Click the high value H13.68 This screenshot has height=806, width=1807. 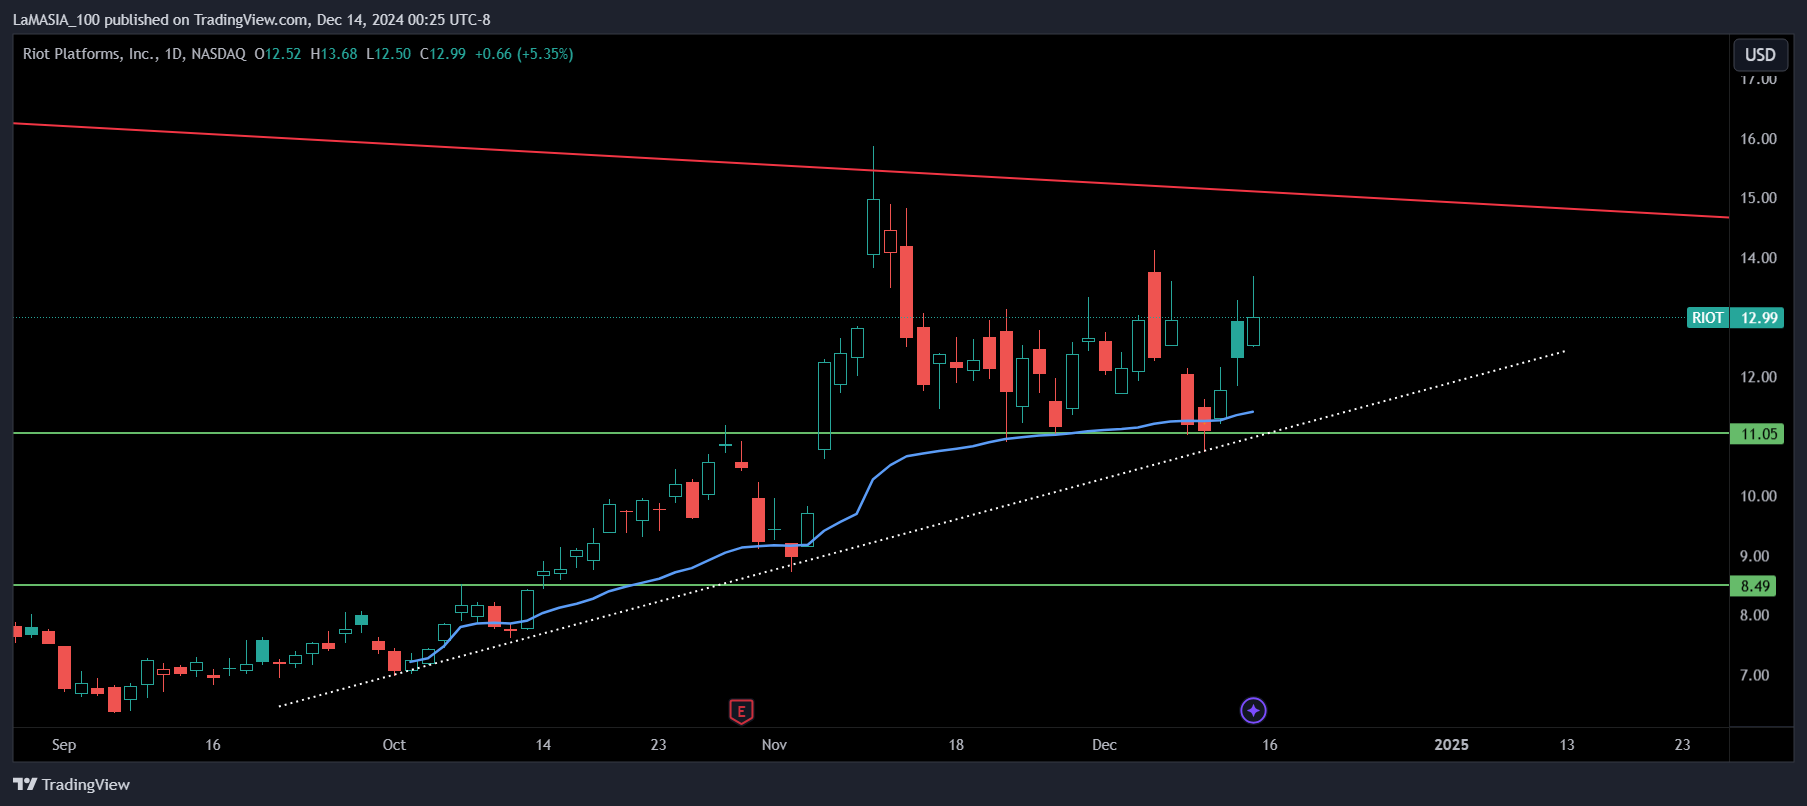pos(334,54)
